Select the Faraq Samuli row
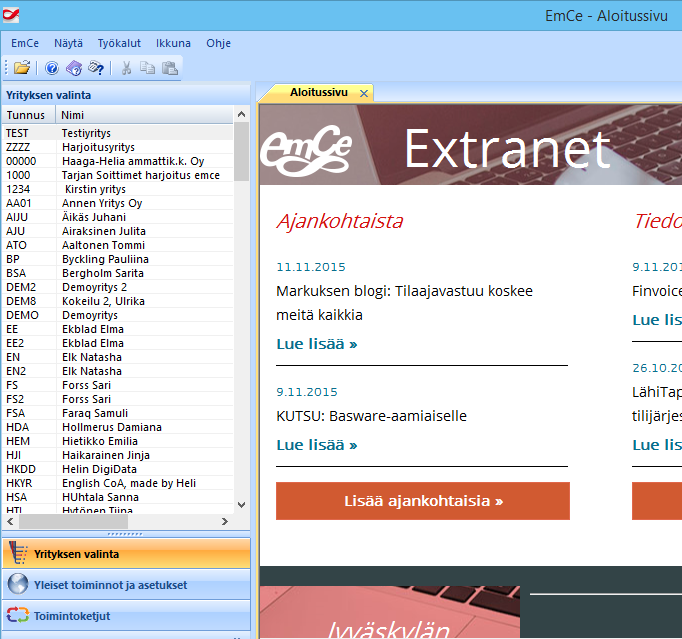The image size is (682, 639). [x=118, y=413]
